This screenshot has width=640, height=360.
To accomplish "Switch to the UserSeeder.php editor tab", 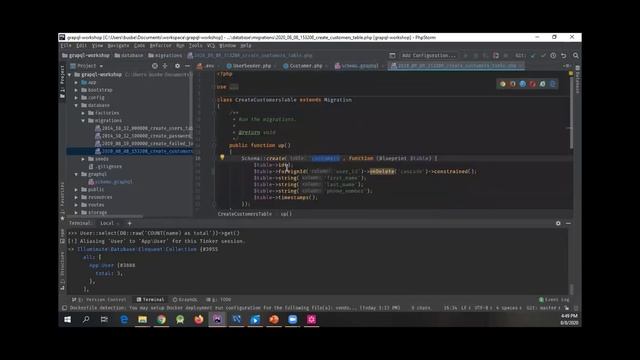I will (249, 66).
